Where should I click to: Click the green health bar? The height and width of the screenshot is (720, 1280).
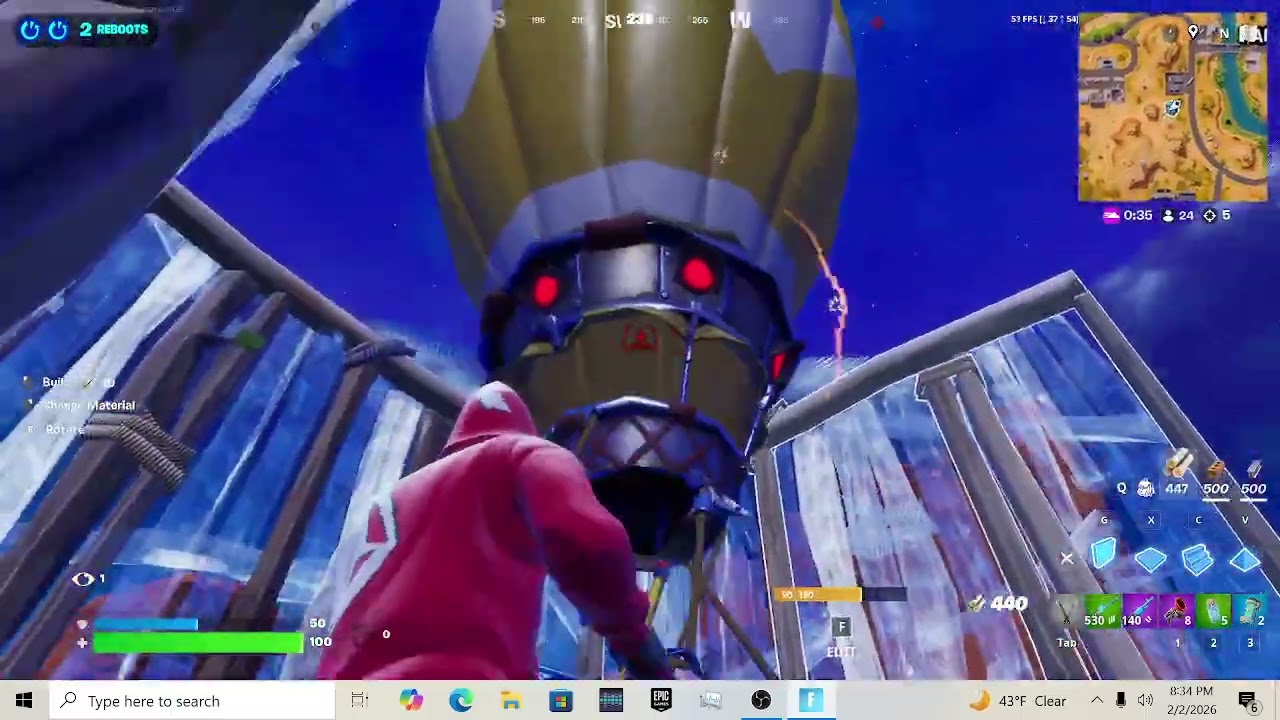point(198,643)
